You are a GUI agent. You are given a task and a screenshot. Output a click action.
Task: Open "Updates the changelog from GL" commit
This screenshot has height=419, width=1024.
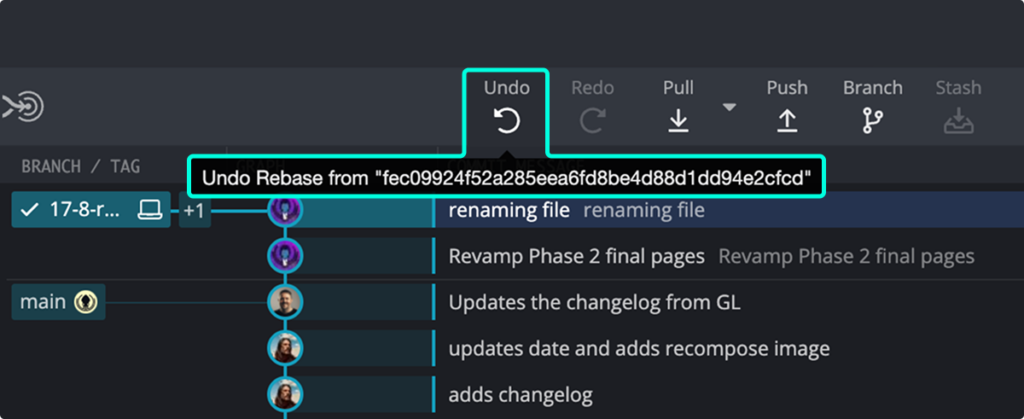point(595,302)
